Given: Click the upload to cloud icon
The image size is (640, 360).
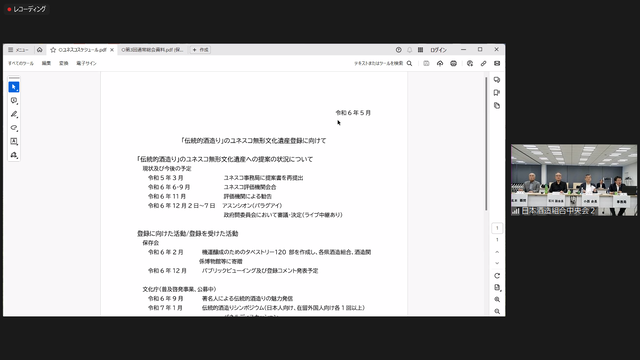Looking at the screenshot, I should pos(440,63).
